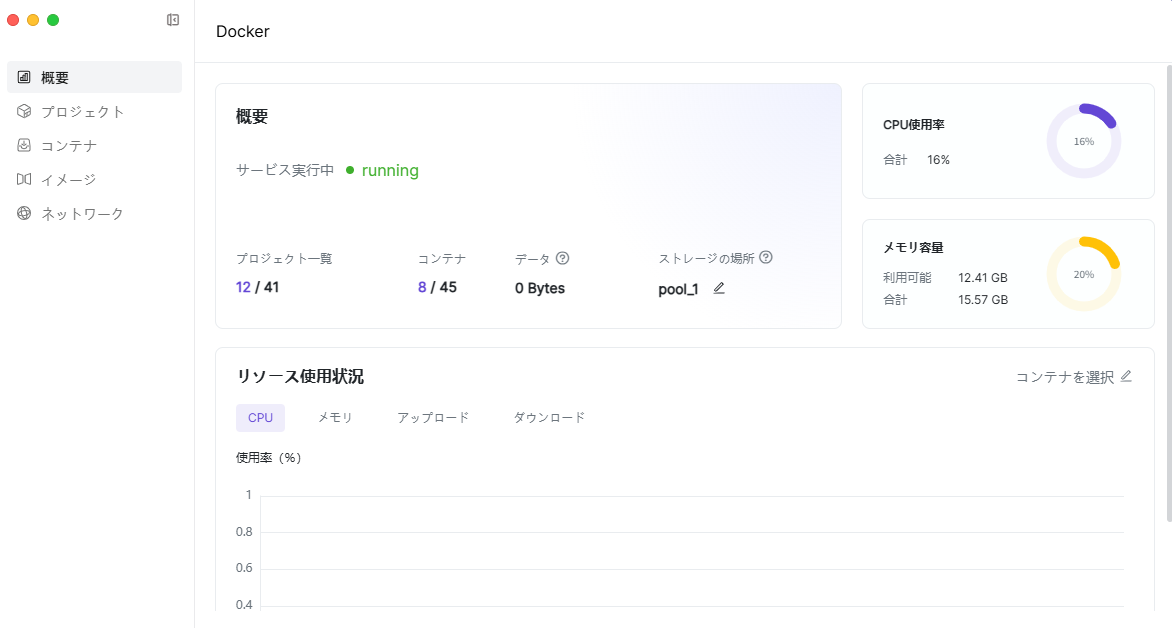
Task: Select the CPU resource tab
Action: coord(260,417)
